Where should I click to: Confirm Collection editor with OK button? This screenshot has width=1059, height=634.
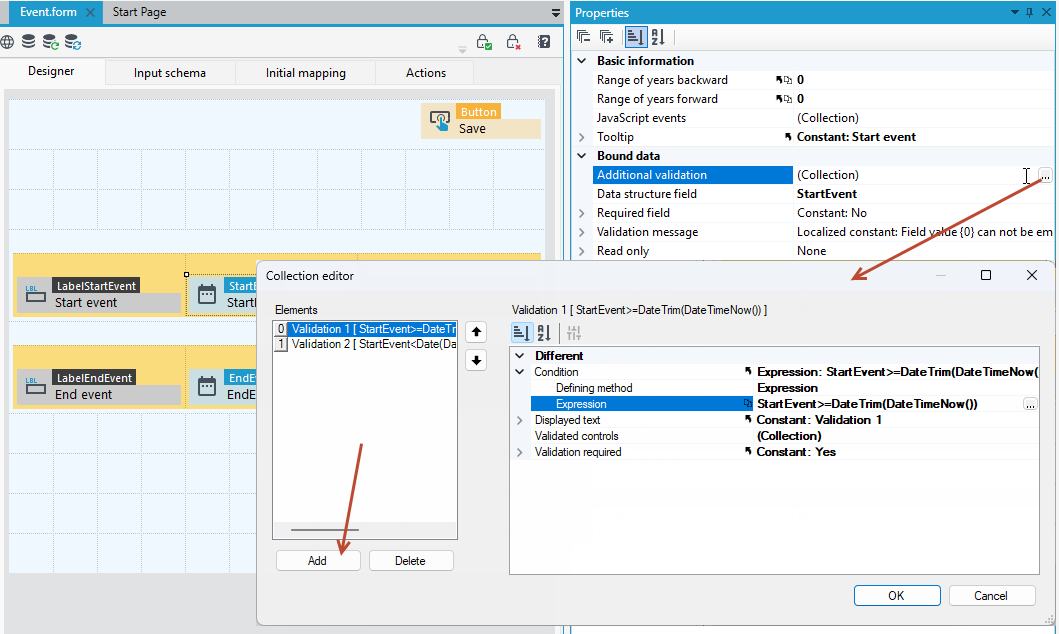[896, 596]
